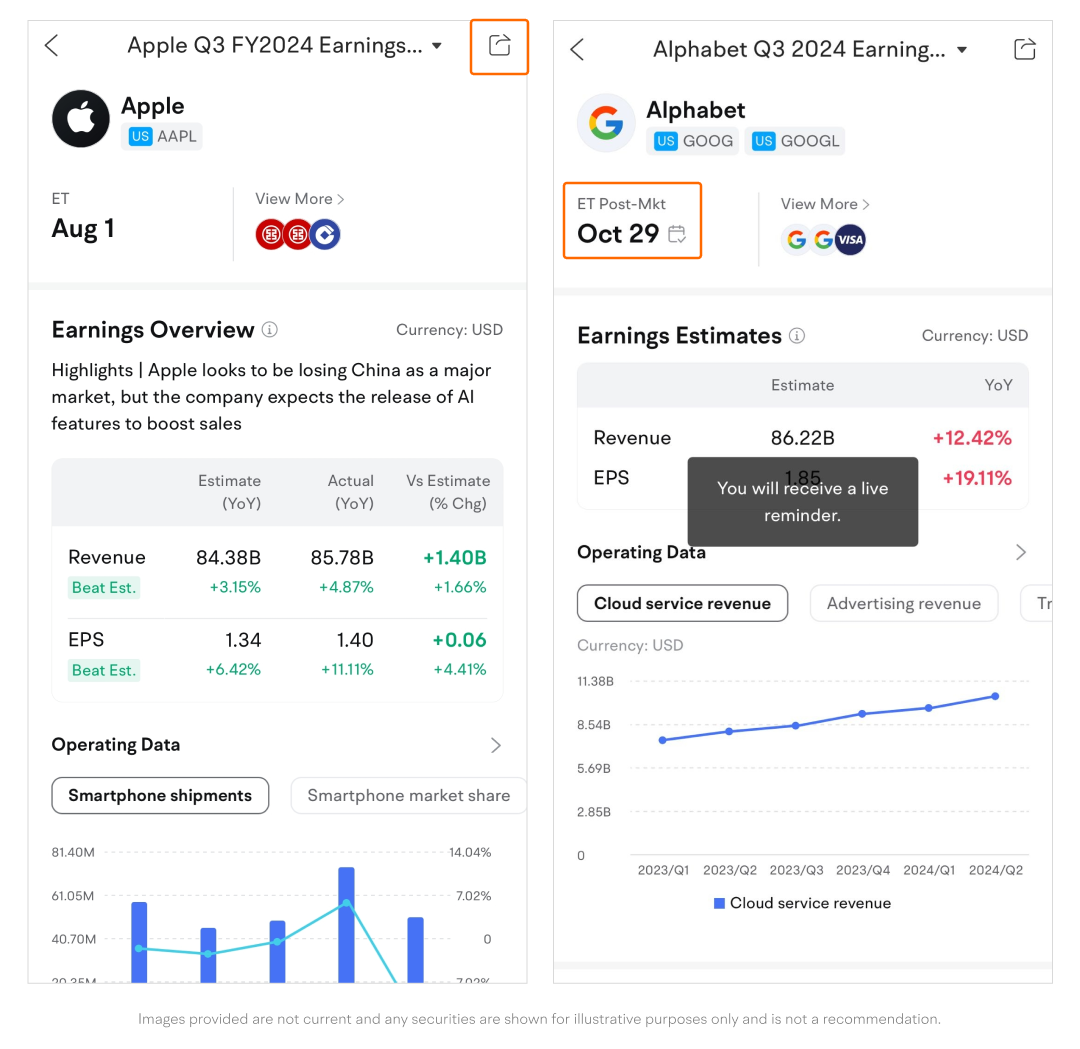The image size is (1080, 1049).
Task: Click the Cloud service revenue legend swatch
Action: (719, 903)
